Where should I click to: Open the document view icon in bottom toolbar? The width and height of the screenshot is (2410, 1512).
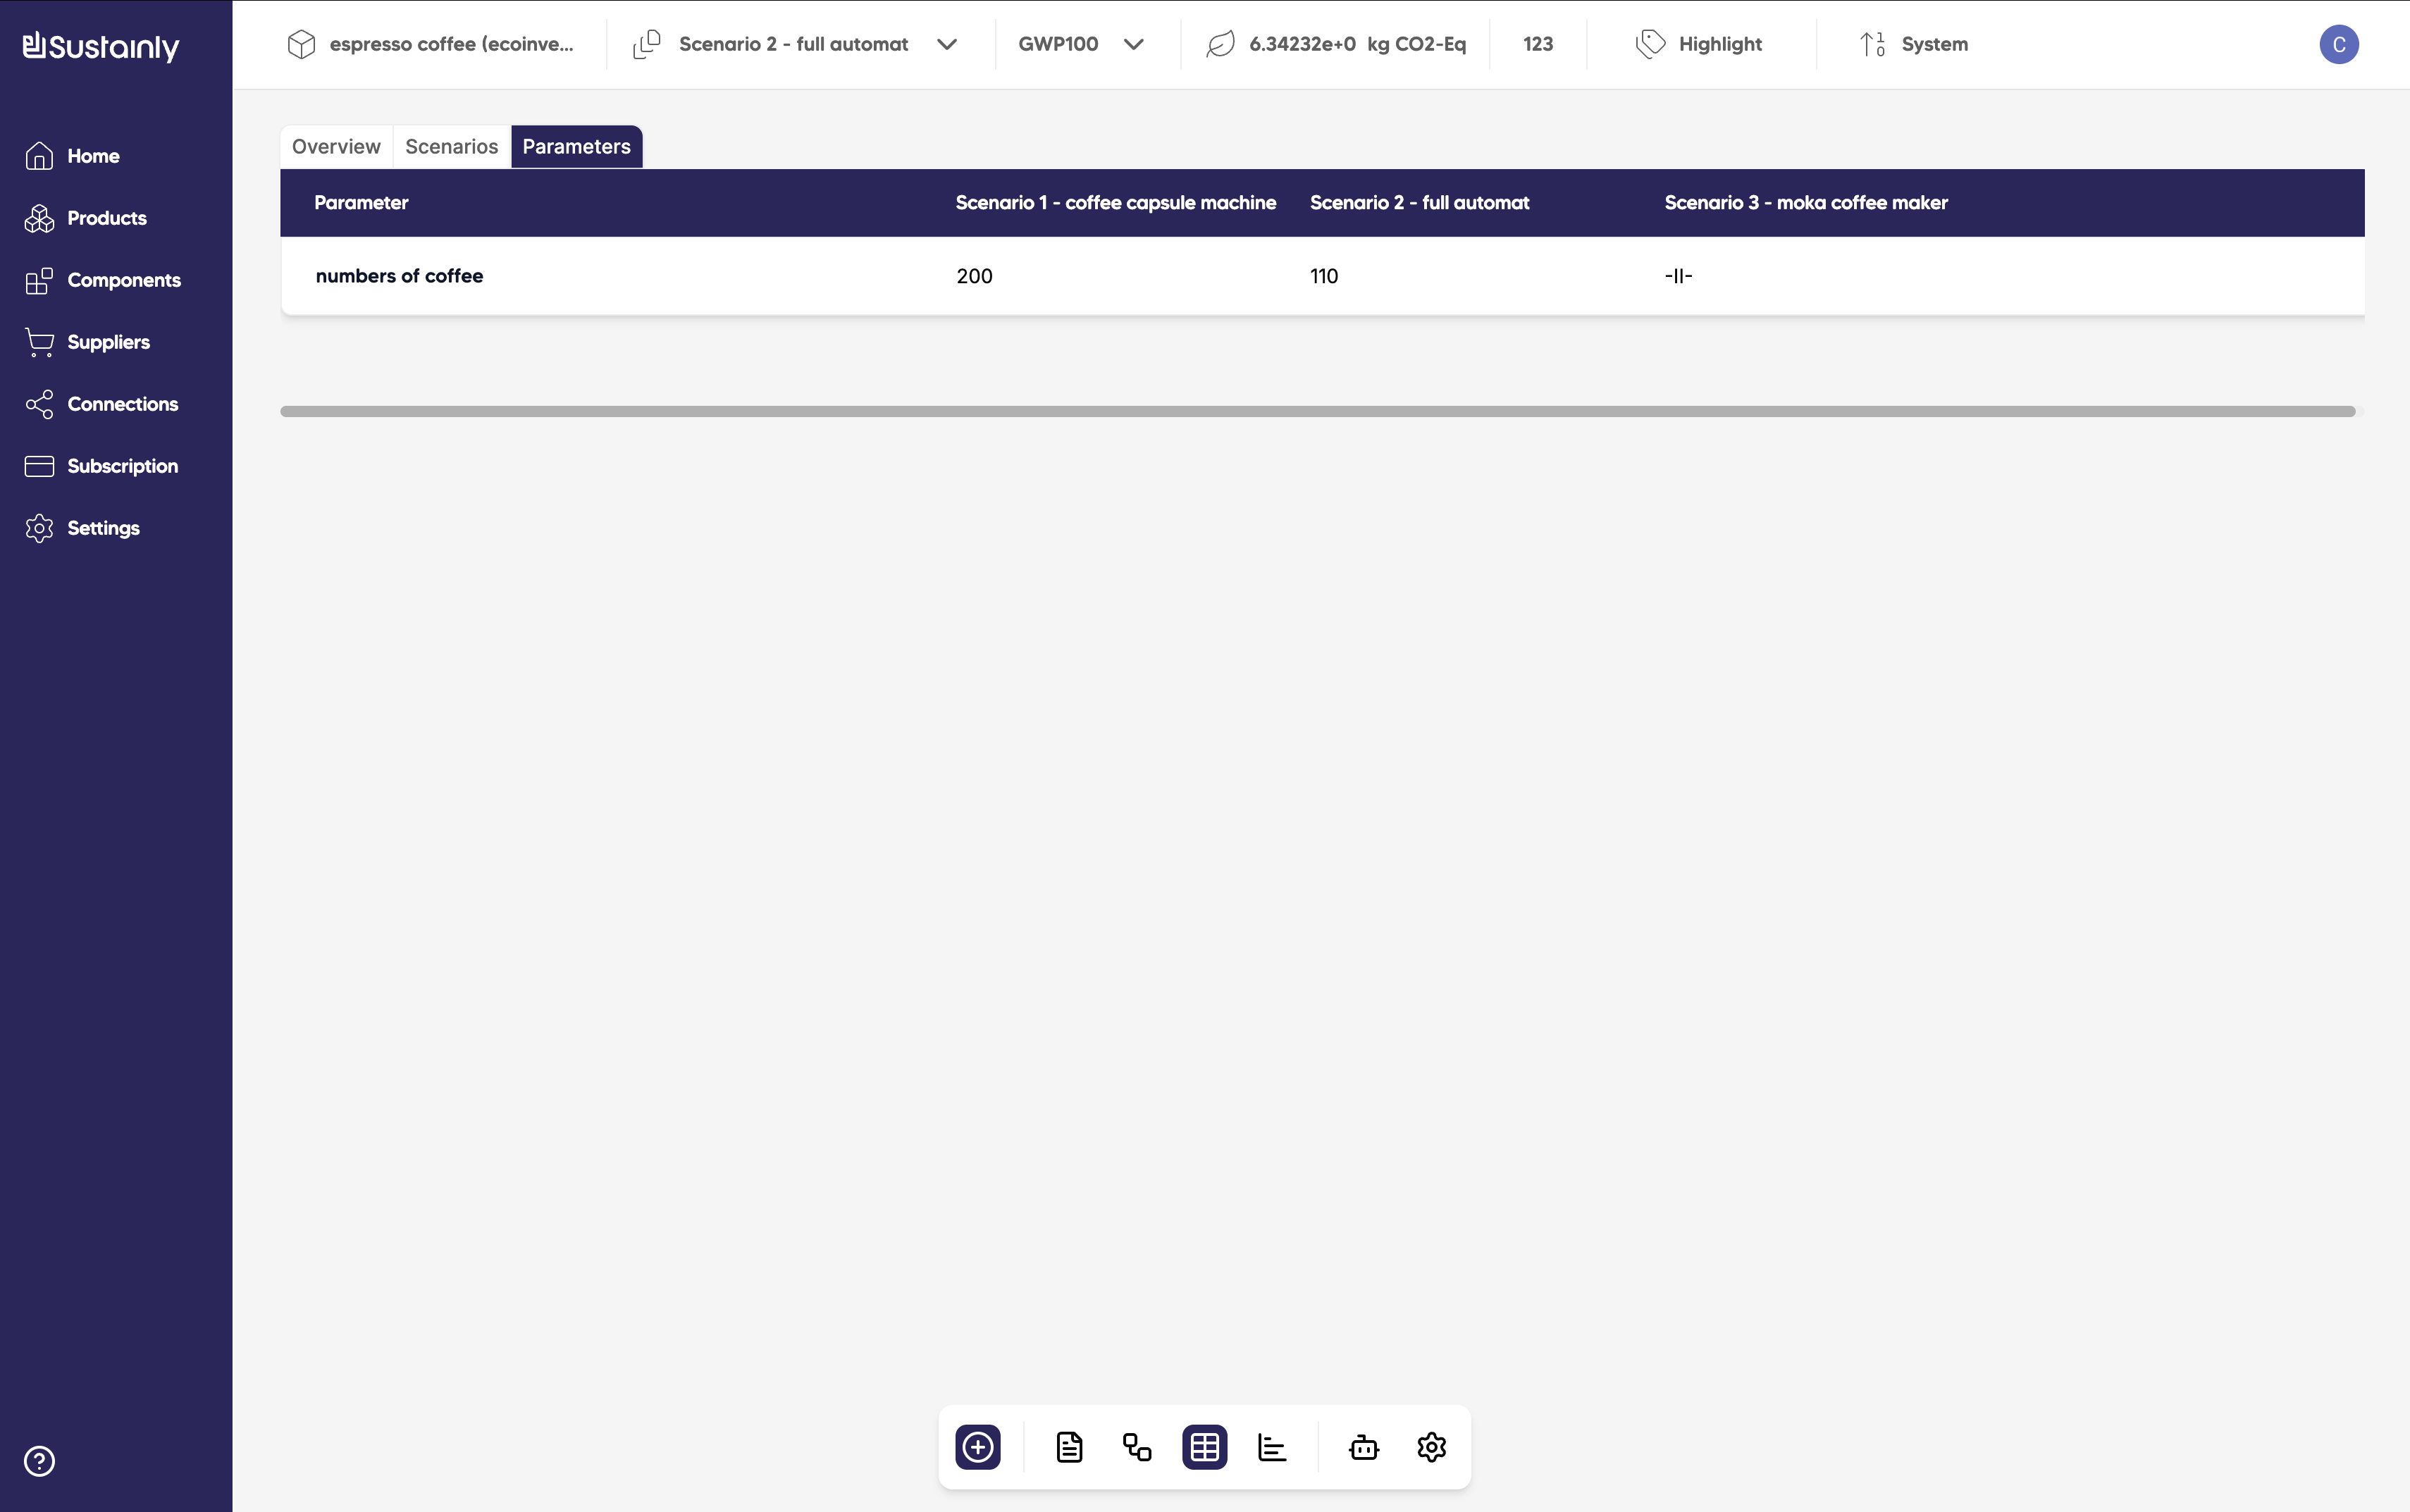click(1069, 1447)
